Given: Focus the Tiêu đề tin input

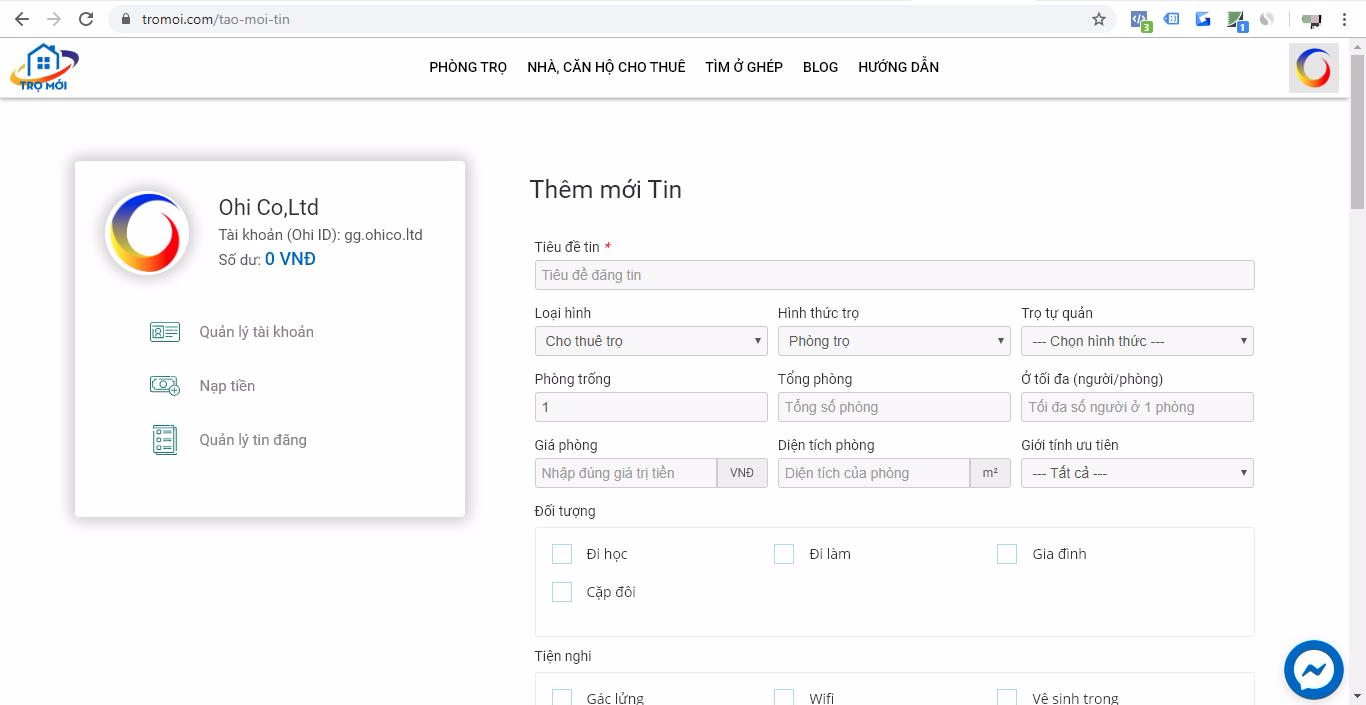Looking at the screenshot, I should (x=894, y=275).
